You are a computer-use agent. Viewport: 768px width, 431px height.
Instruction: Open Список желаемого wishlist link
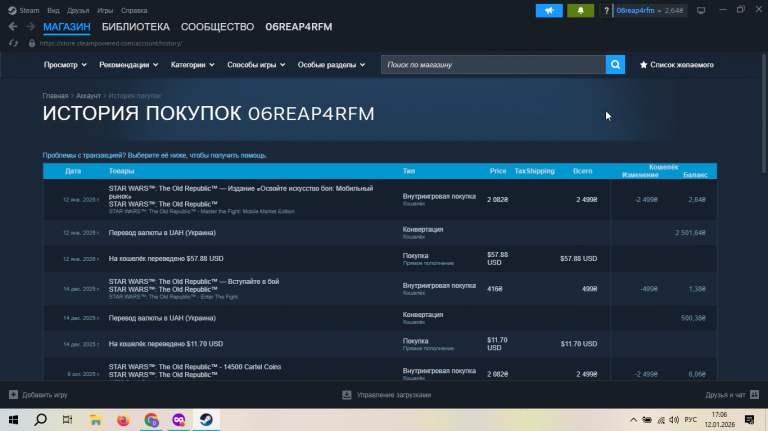coord(676,65)
